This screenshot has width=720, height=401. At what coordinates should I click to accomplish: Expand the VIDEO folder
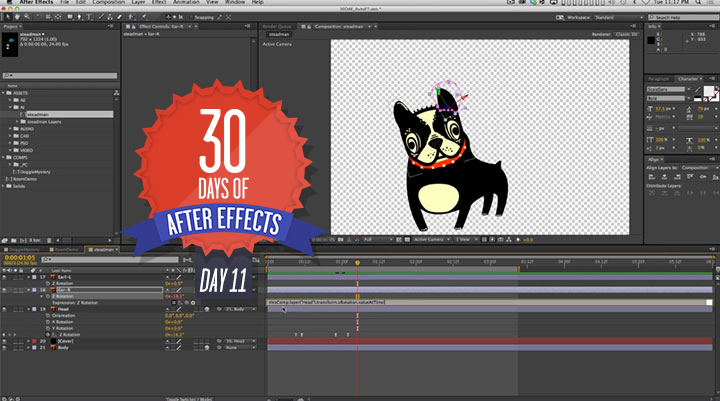click(10, 150)
